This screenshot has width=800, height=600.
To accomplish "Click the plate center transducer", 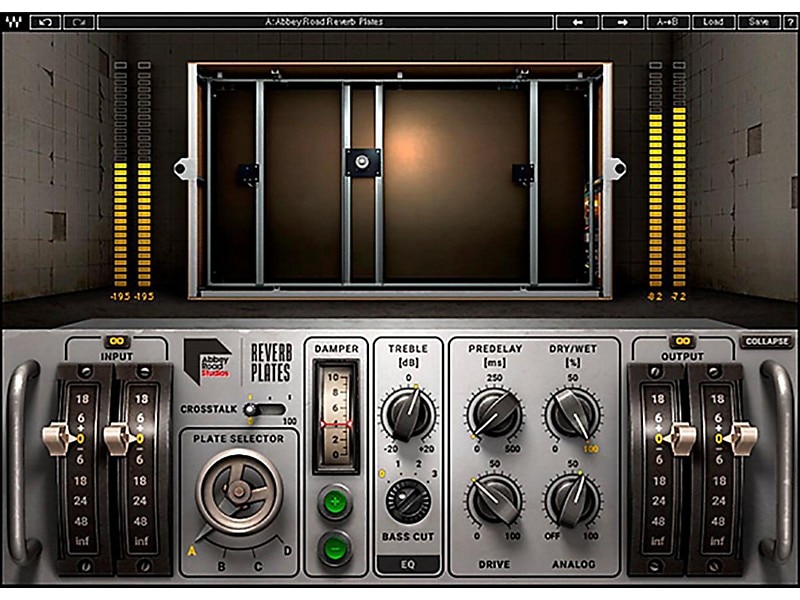I will pos(362,162).
